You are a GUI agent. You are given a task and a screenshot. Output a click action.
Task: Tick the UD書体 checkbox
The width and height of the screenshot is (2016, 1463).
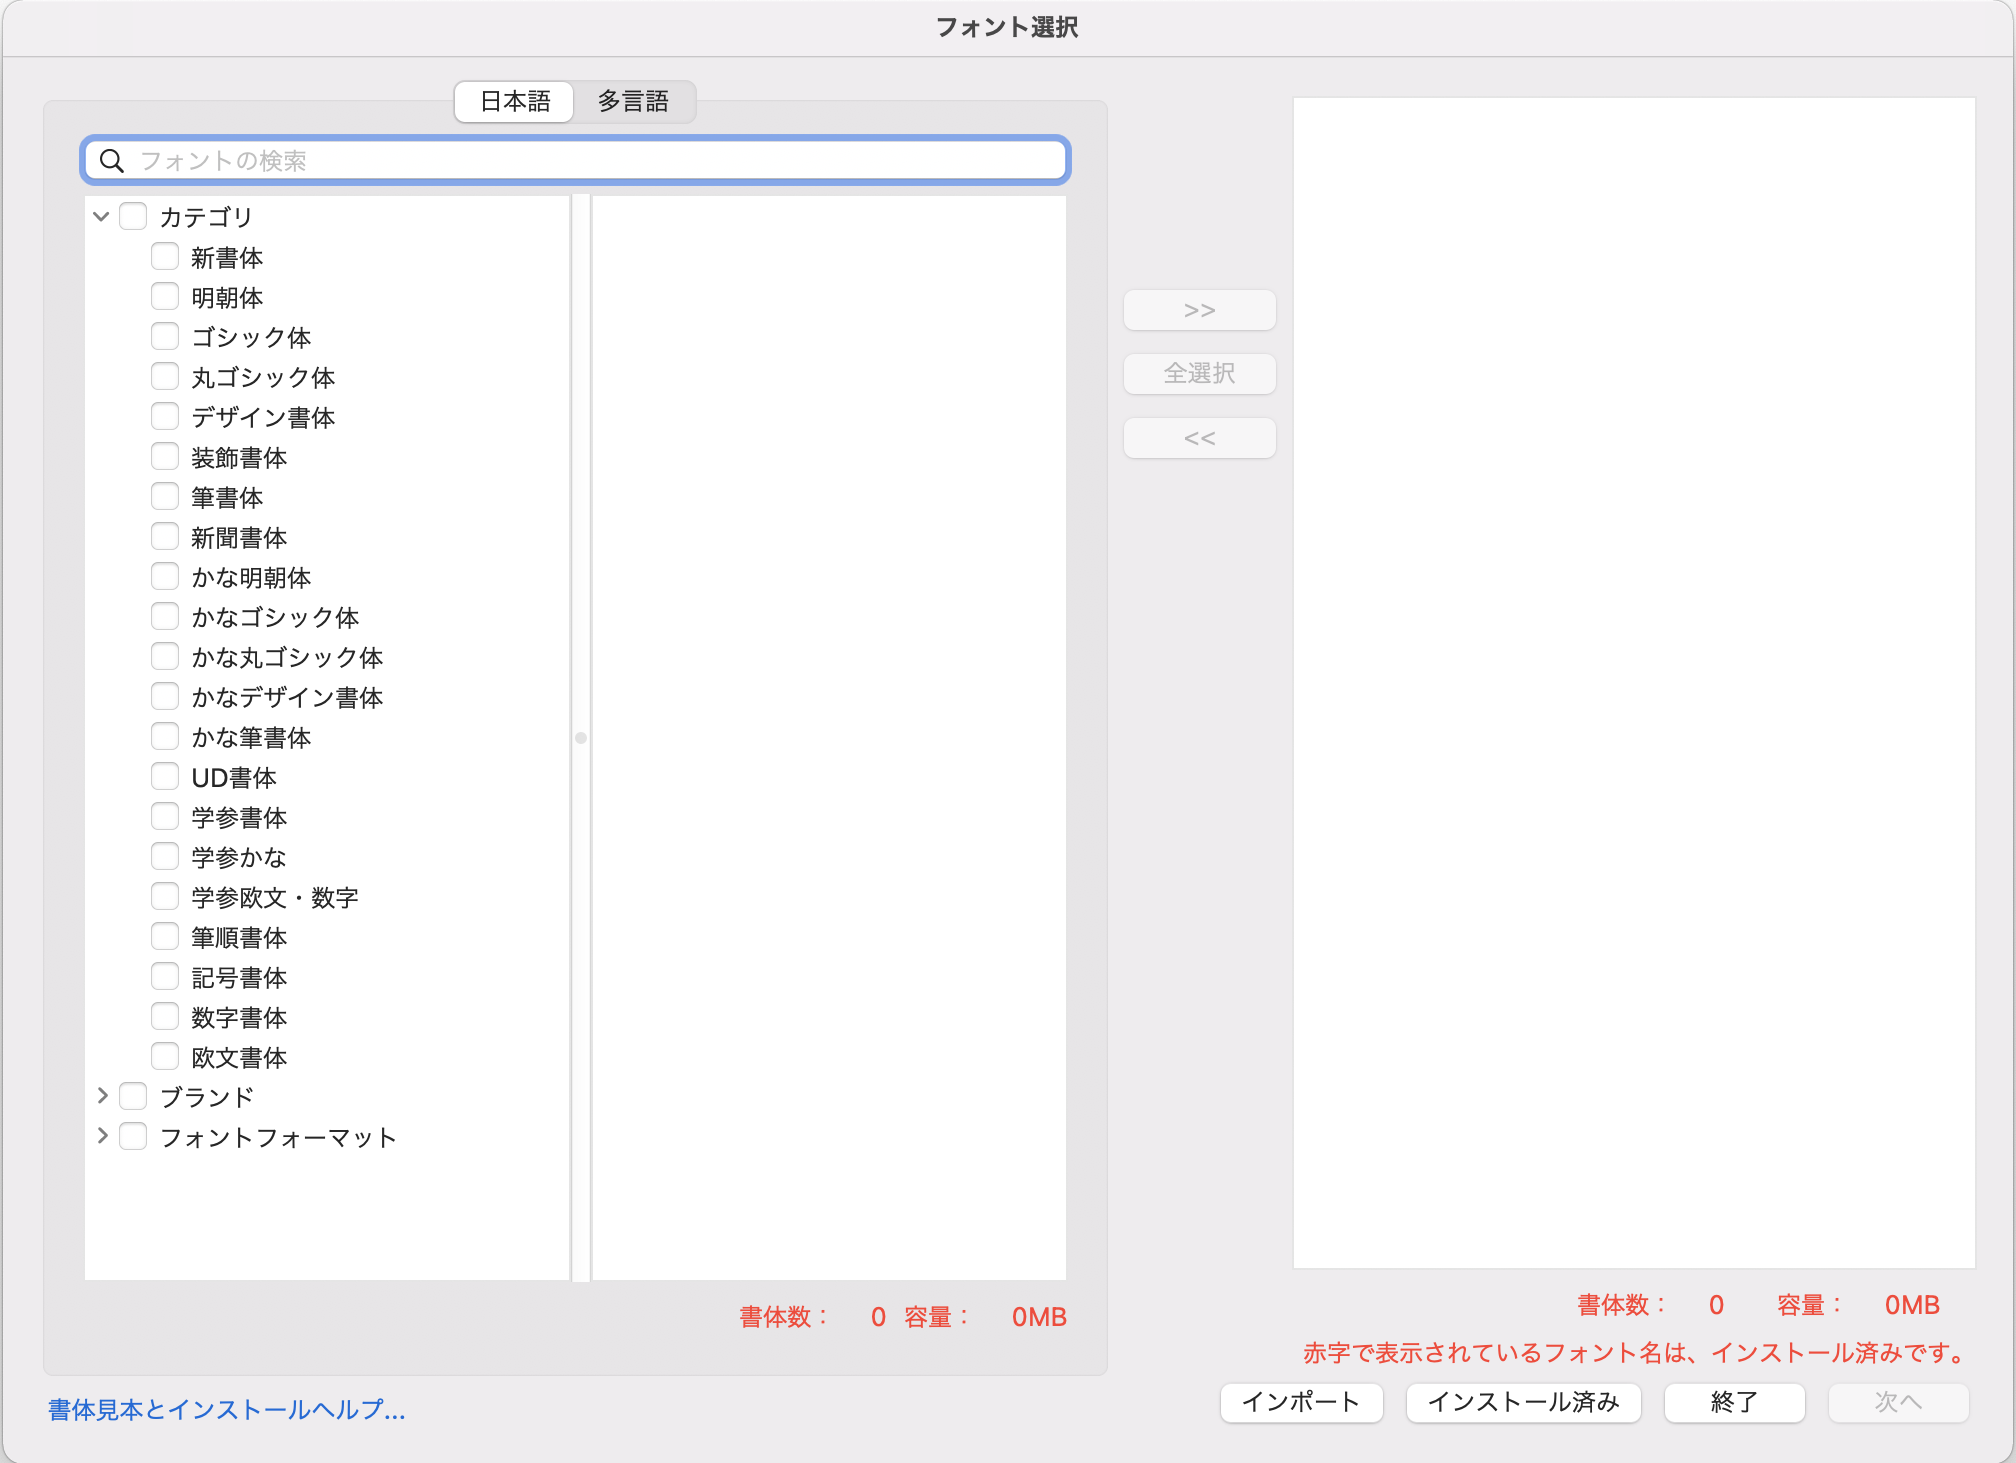click(x=165, y=777)
